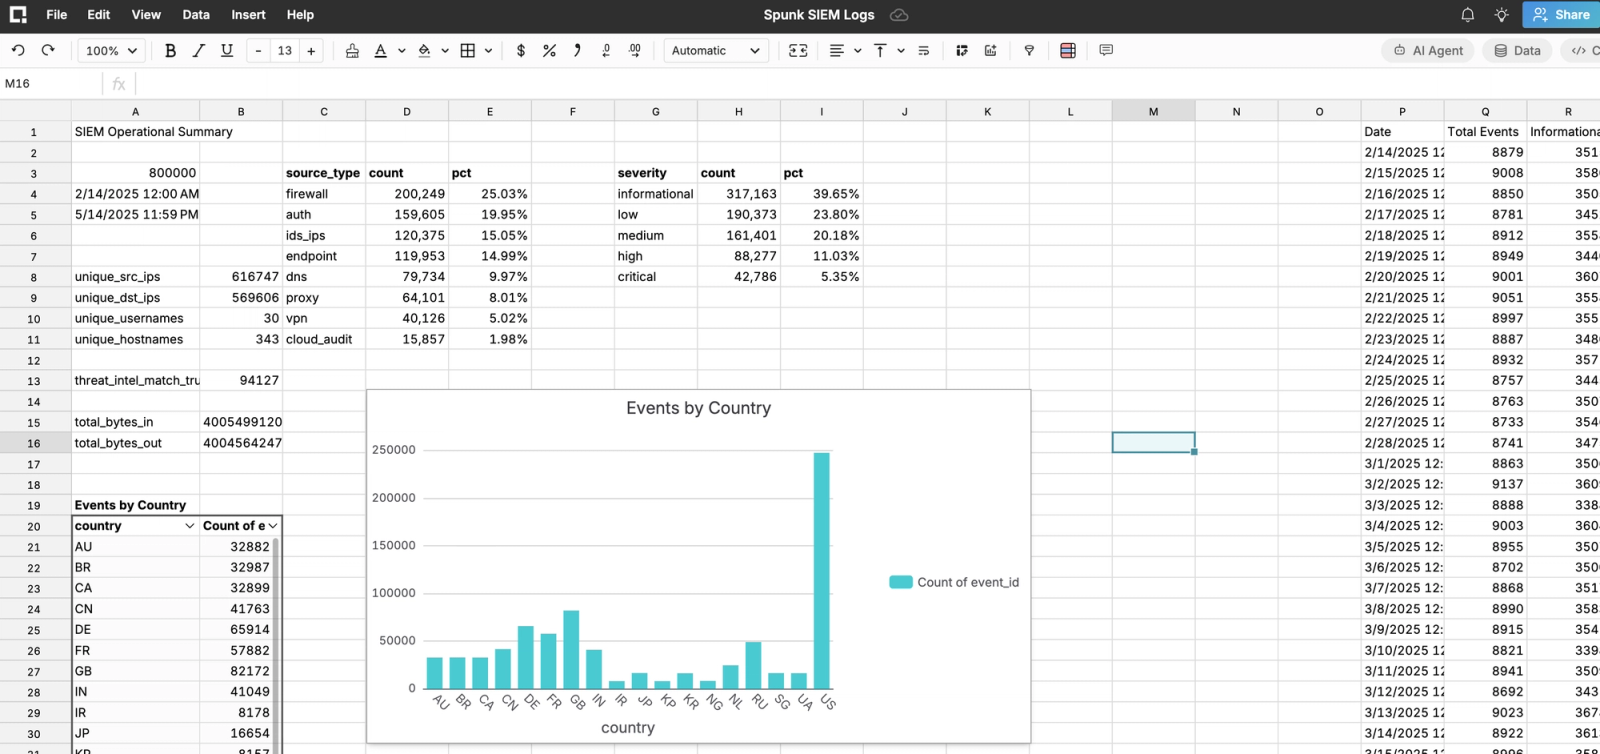The width and height of the screenshot is (1600, 754).
Task: Decrease font size with minus button
Action: (258, 50)
